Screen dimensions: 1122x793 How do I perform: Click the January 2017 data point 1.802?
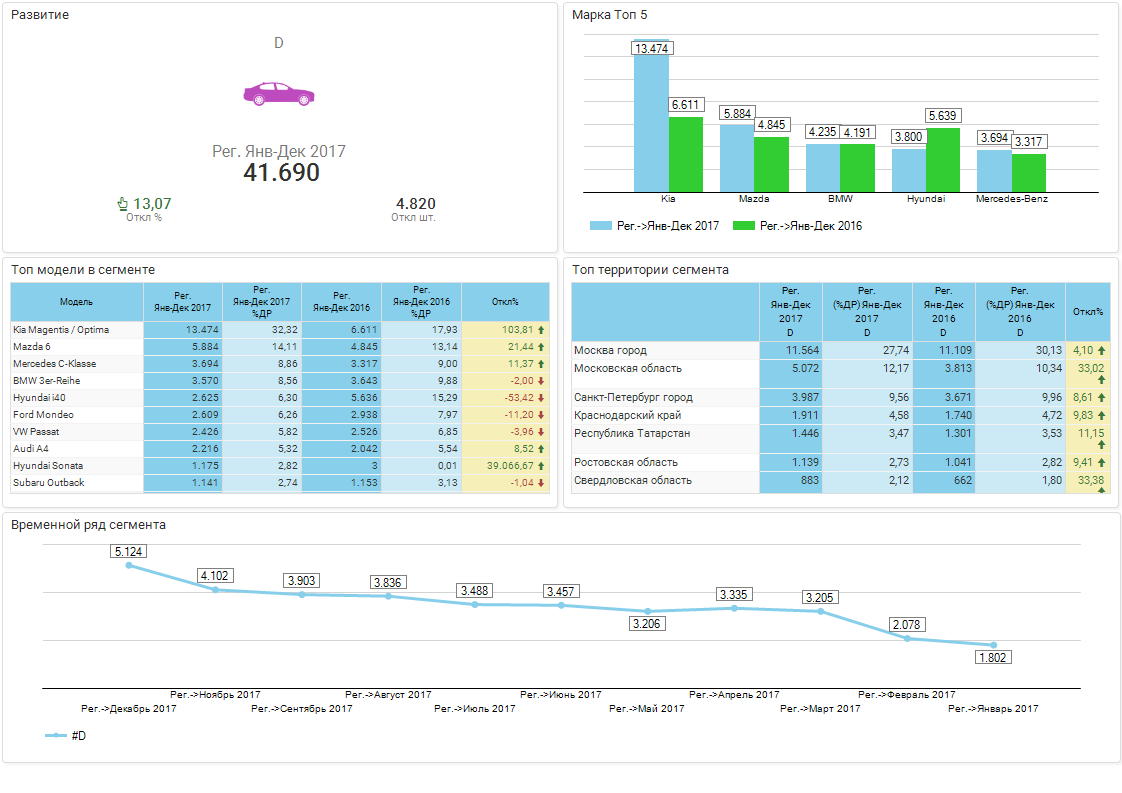tap(993, 645)
